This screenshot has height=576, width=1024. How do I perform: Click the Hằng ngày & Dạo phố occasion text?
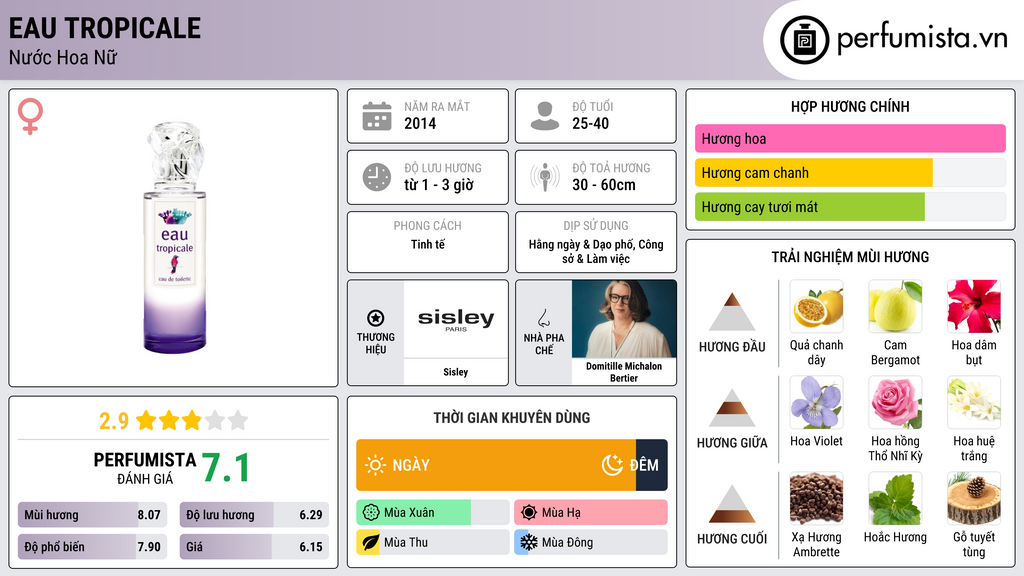(x=596, y=251)
